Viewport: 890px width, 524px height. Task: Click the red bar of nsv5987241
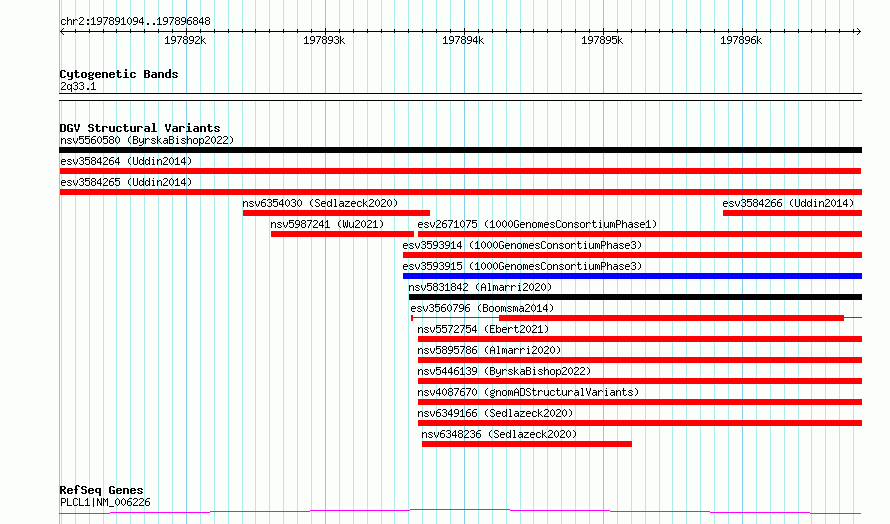[x=342, y=234]
